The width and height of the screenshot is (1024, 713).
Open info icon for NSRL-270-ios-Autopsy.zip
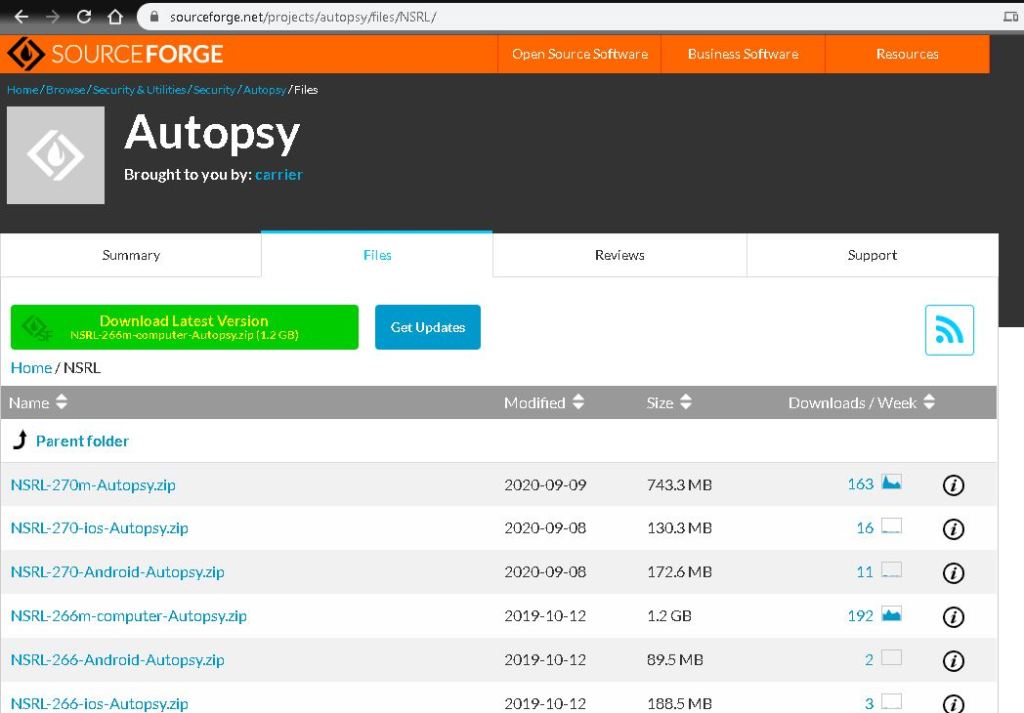(x=953, y=529)
